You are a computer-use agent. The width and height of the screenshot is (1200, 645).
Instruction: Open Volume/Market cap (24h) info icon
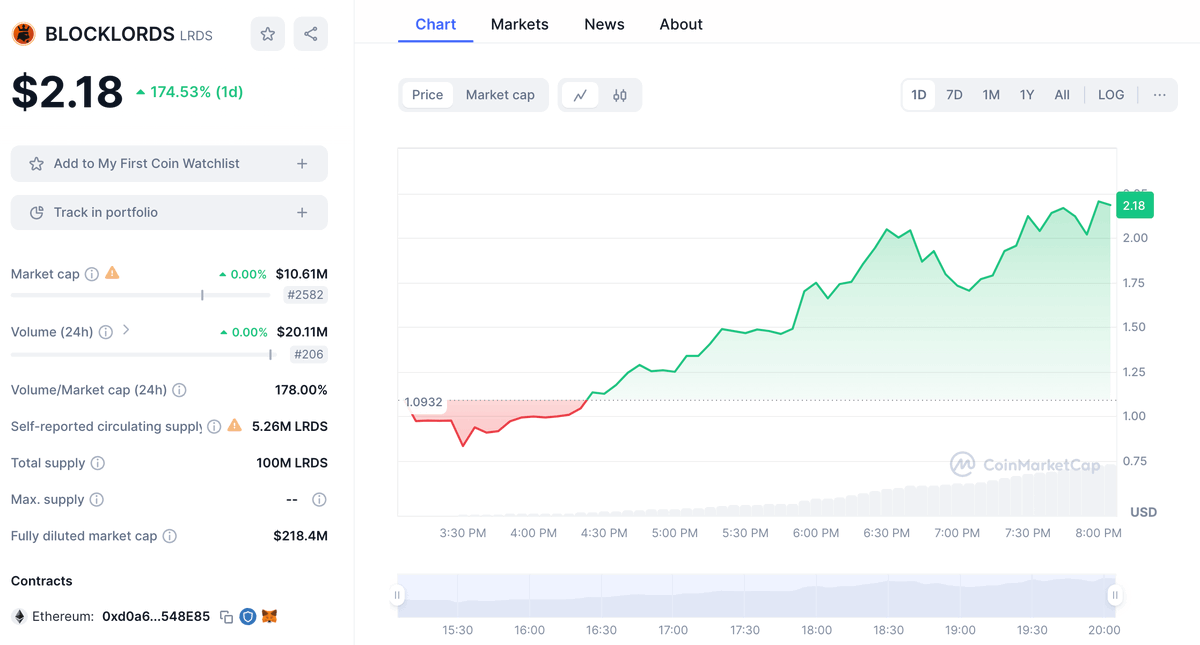[179, 390]
